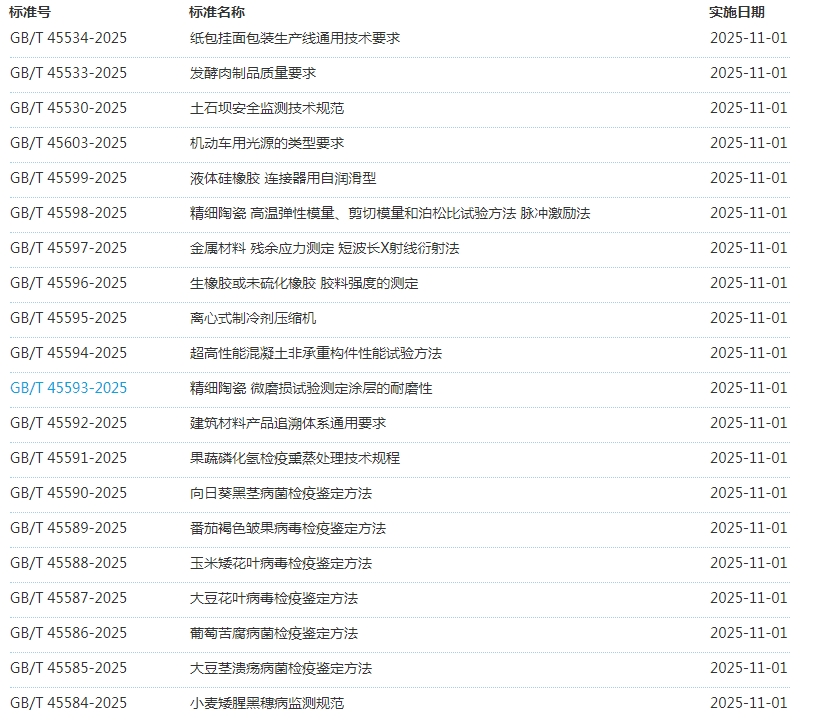Click the 实施日期 column header
Image resolution: width=817 pixels, height=722 pixels.
pos(737,12)
